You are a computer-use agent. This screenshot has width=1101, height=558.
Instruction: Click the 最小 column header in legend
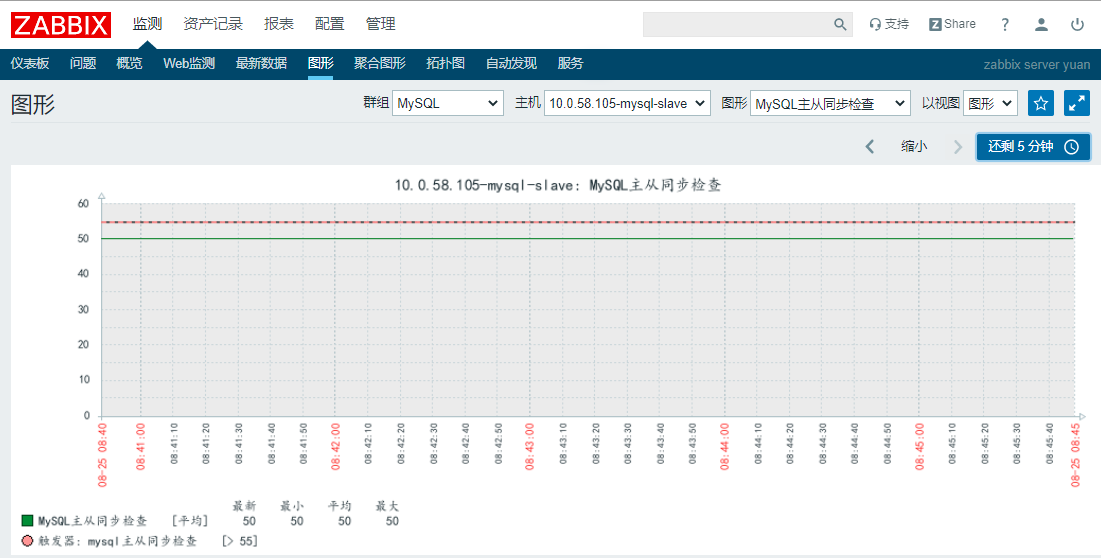(x=292, y=505)
